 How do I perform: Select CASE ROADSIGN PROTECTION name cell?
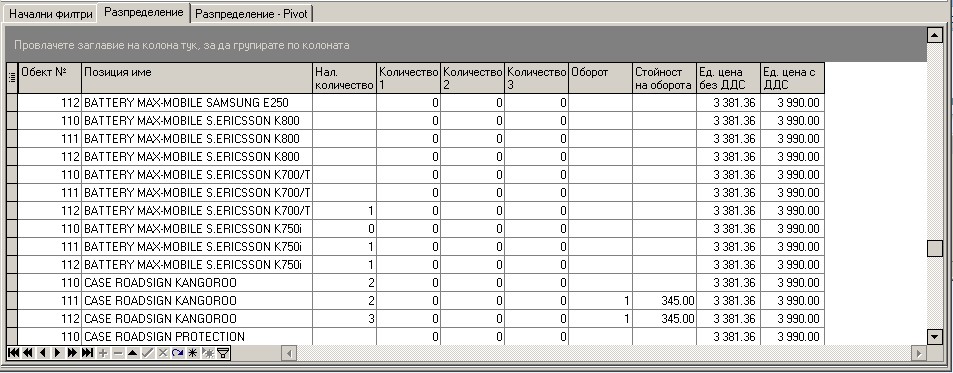click(197, 337)
